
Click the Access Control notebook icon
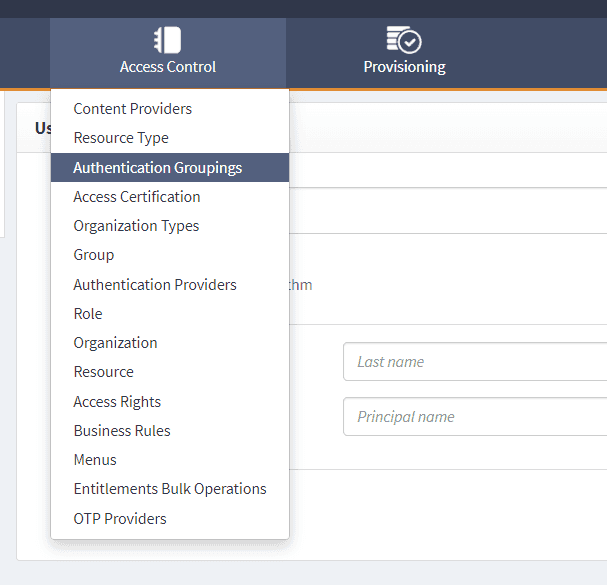pos(167,40)
